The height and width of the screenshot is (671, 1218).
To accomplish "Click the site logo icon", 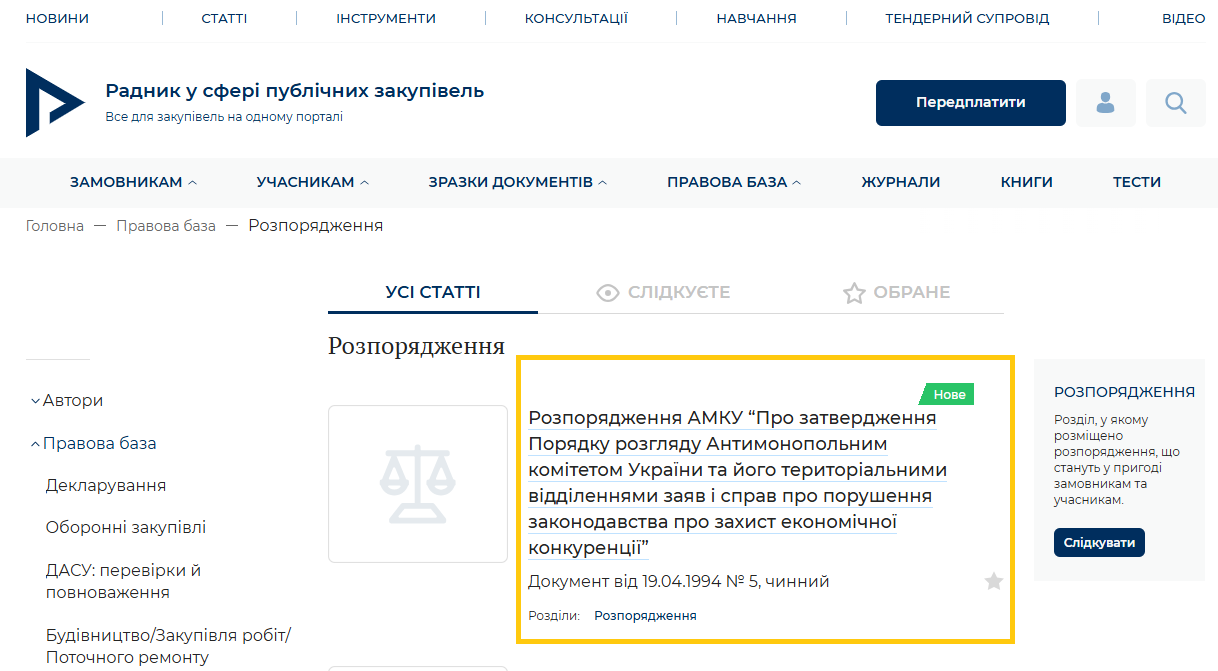I will [55, 103].
